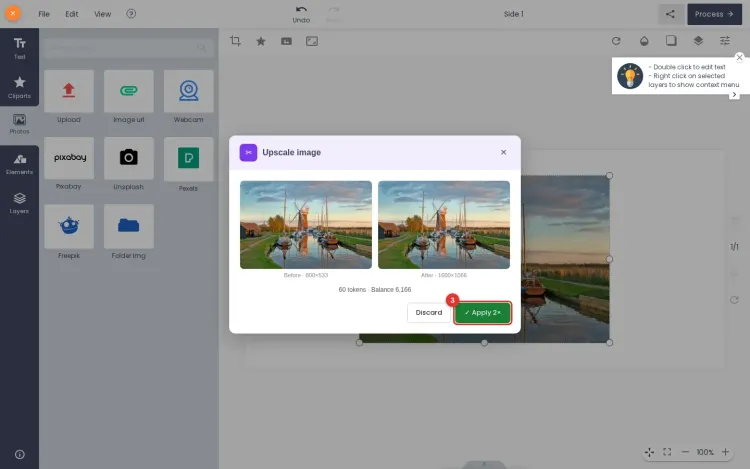Click the info icon in sidebar
This screenshot has width=750, height=469.
point(20,454)
